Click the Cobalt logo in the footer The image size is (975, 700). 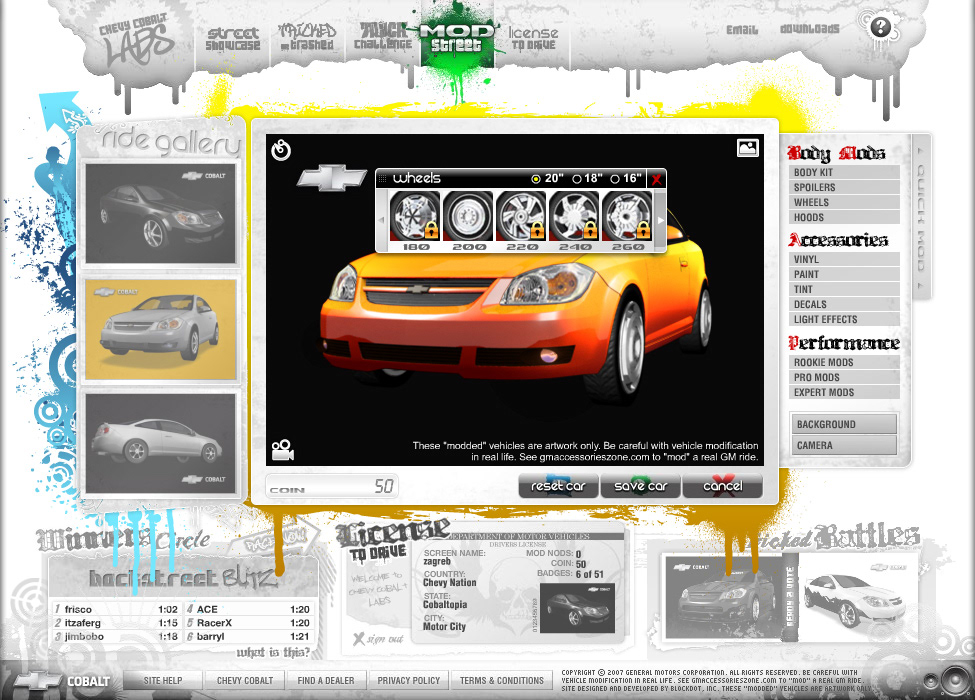(x=62, y=681)
